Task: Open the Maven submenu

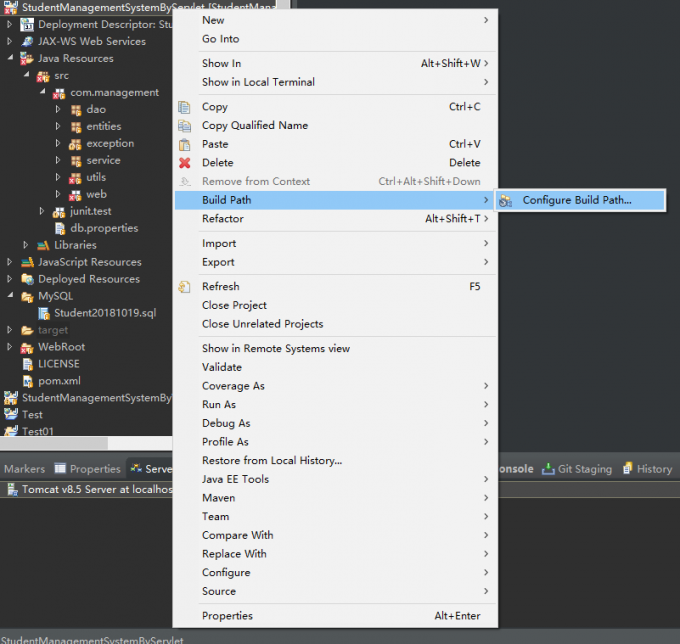Action: coord(218,498)
